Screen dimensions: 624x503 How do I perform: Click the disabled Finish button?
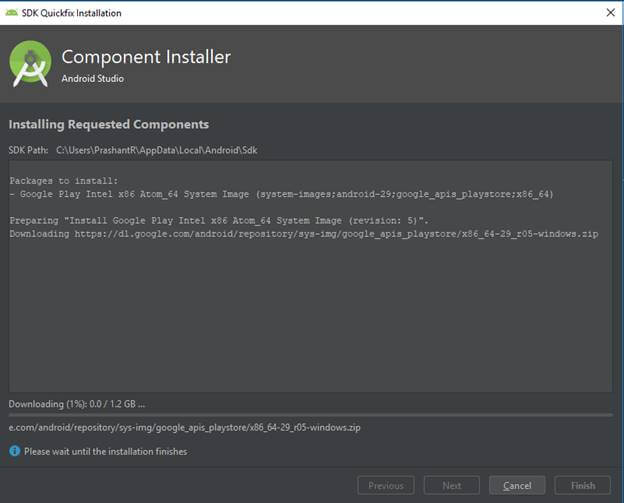pyautogui.click(x=583, y=485)
